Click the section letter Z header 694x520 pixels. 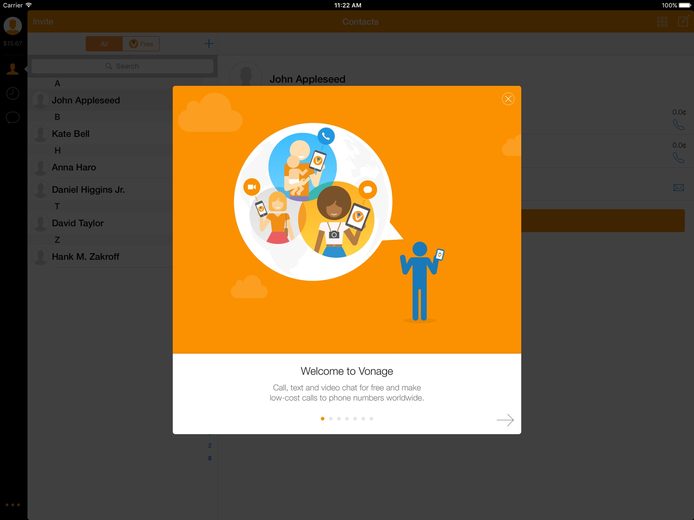pos(57,240)
